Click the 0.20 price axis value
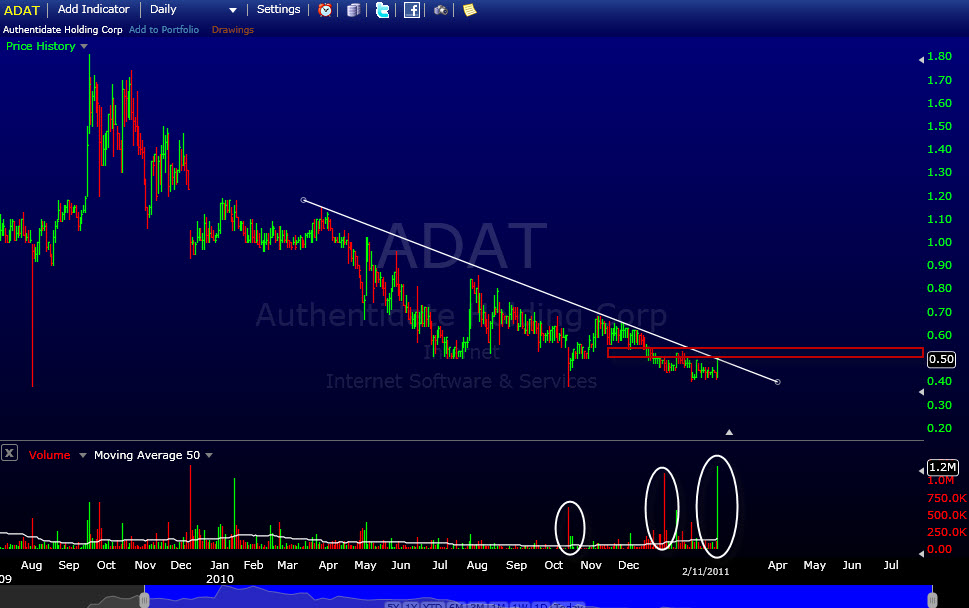This screenshot has height=608, width=969. point(939,428)
